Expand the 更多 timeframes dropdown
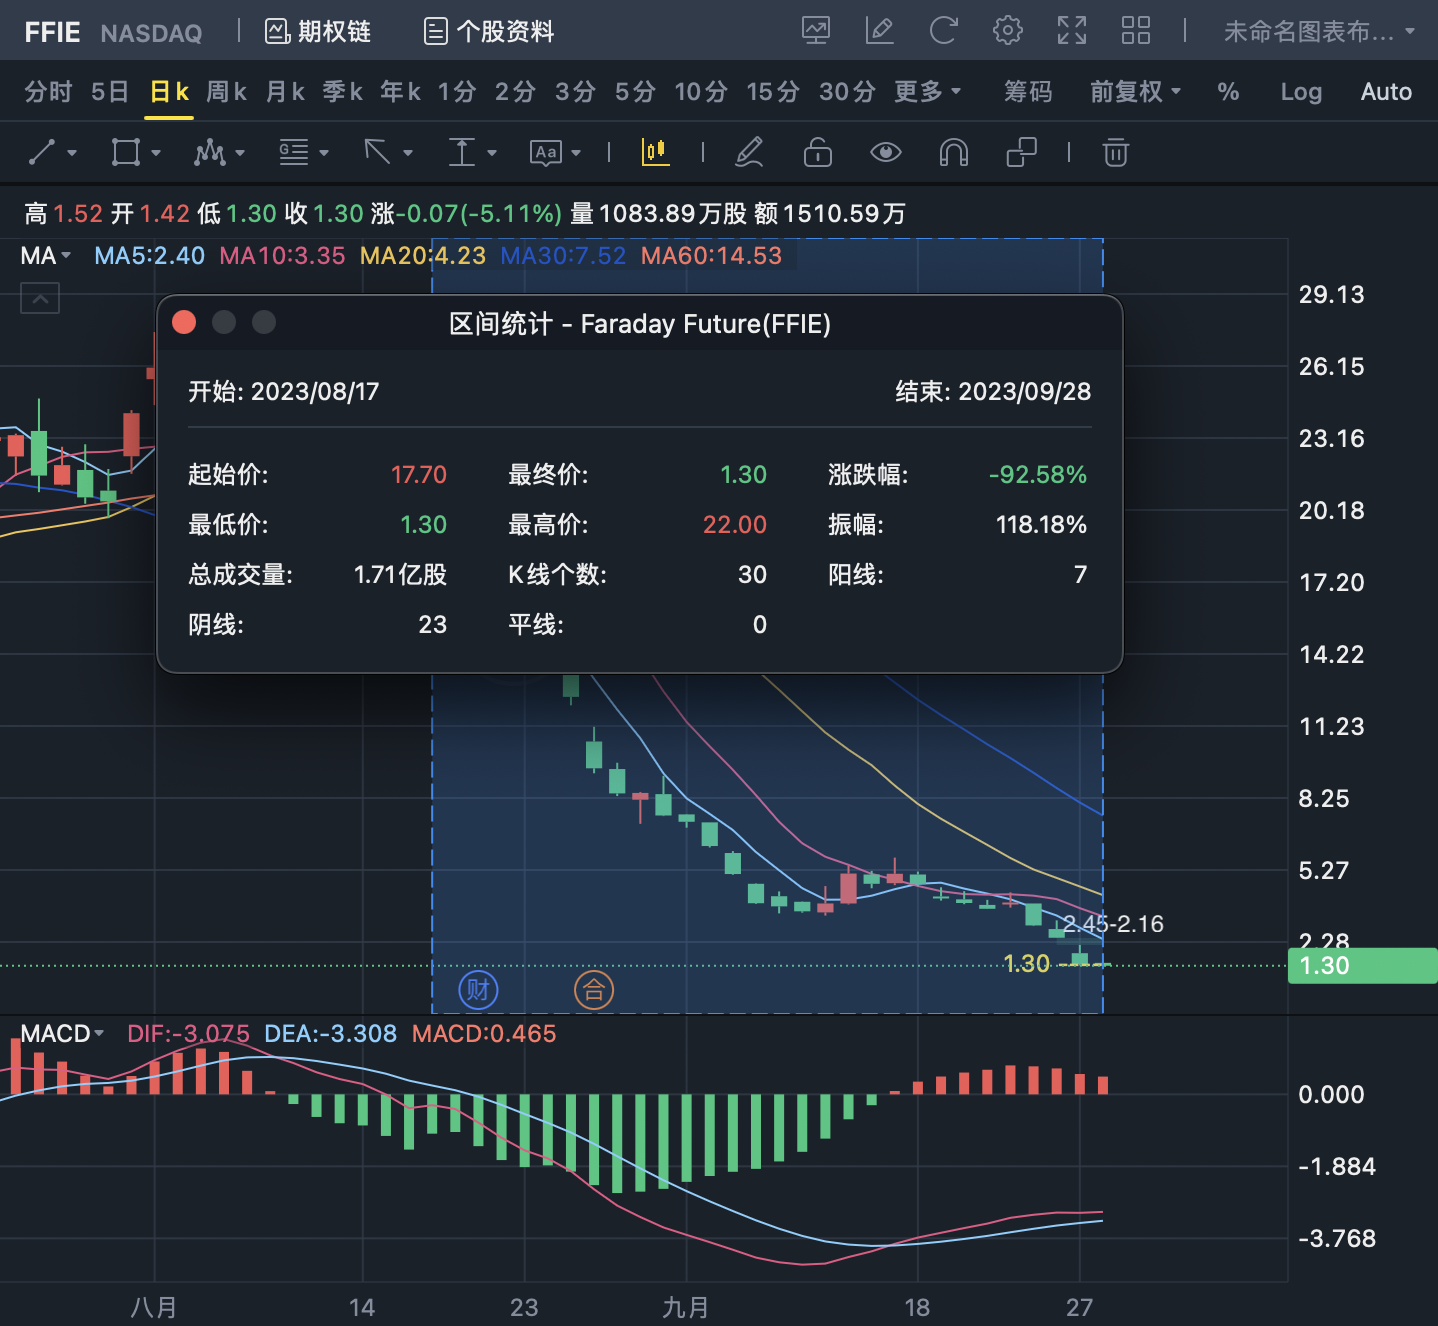 pos(928,92)
